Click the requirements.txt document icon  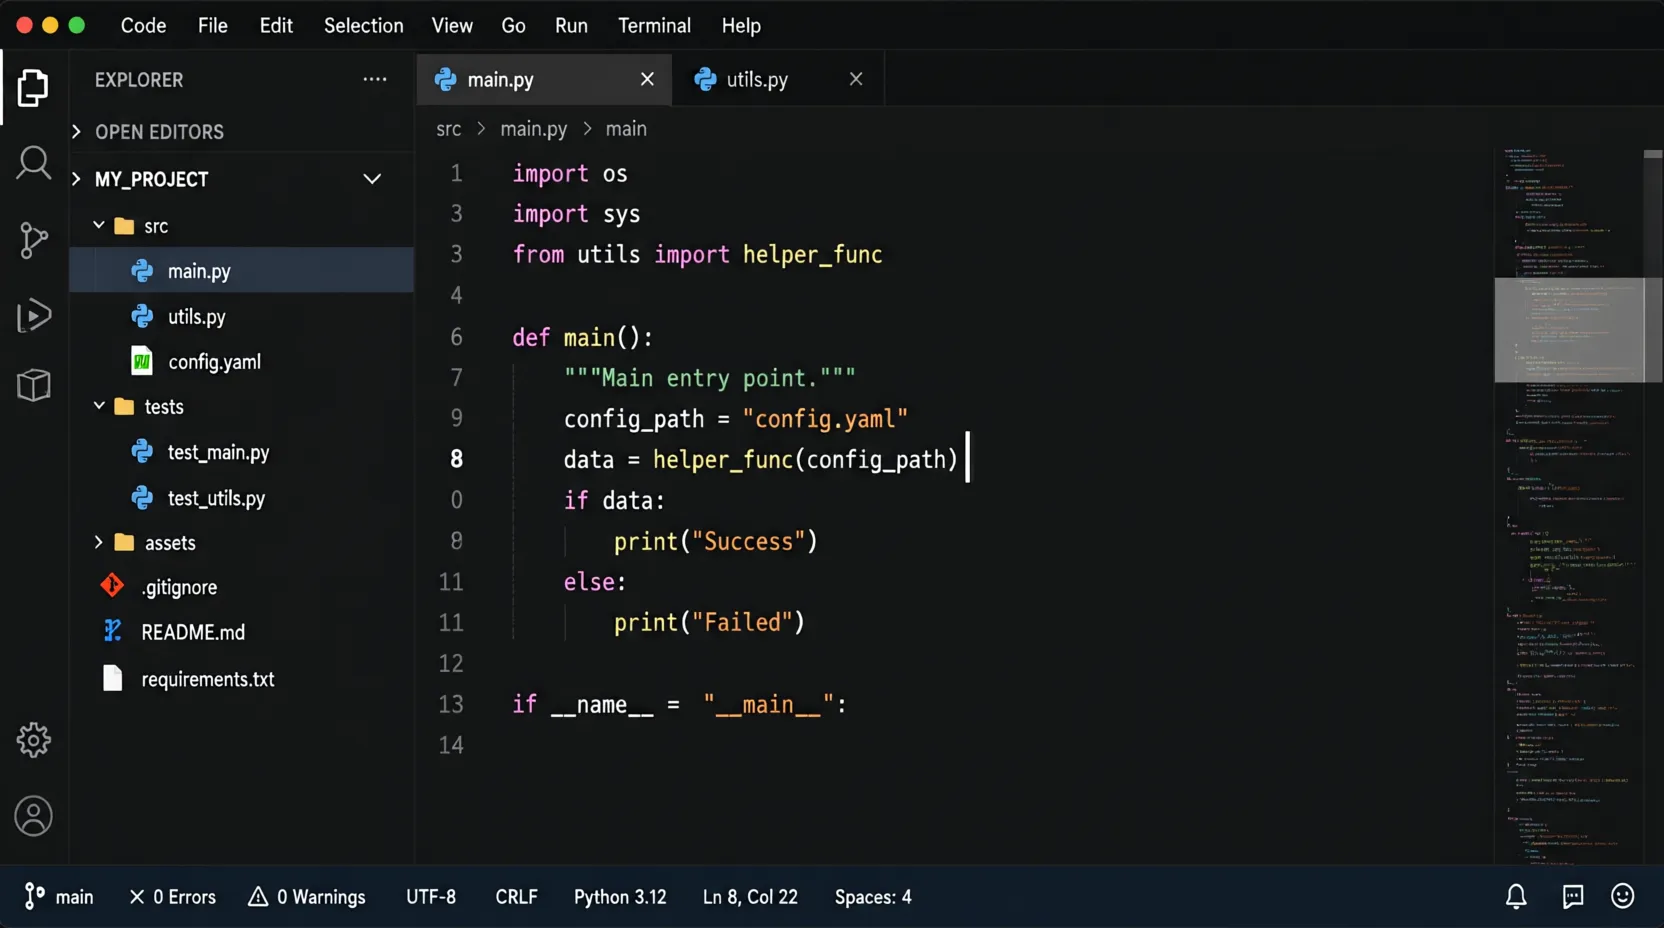[113, 678]
